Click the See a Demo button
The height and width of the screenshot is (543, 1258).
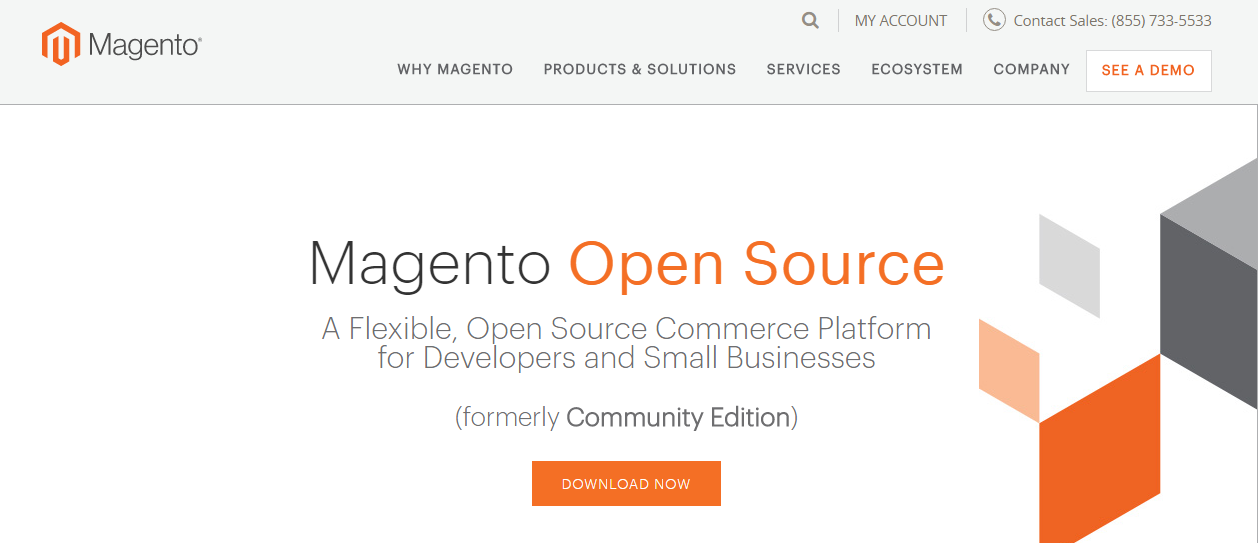[x=1148, y=71]
